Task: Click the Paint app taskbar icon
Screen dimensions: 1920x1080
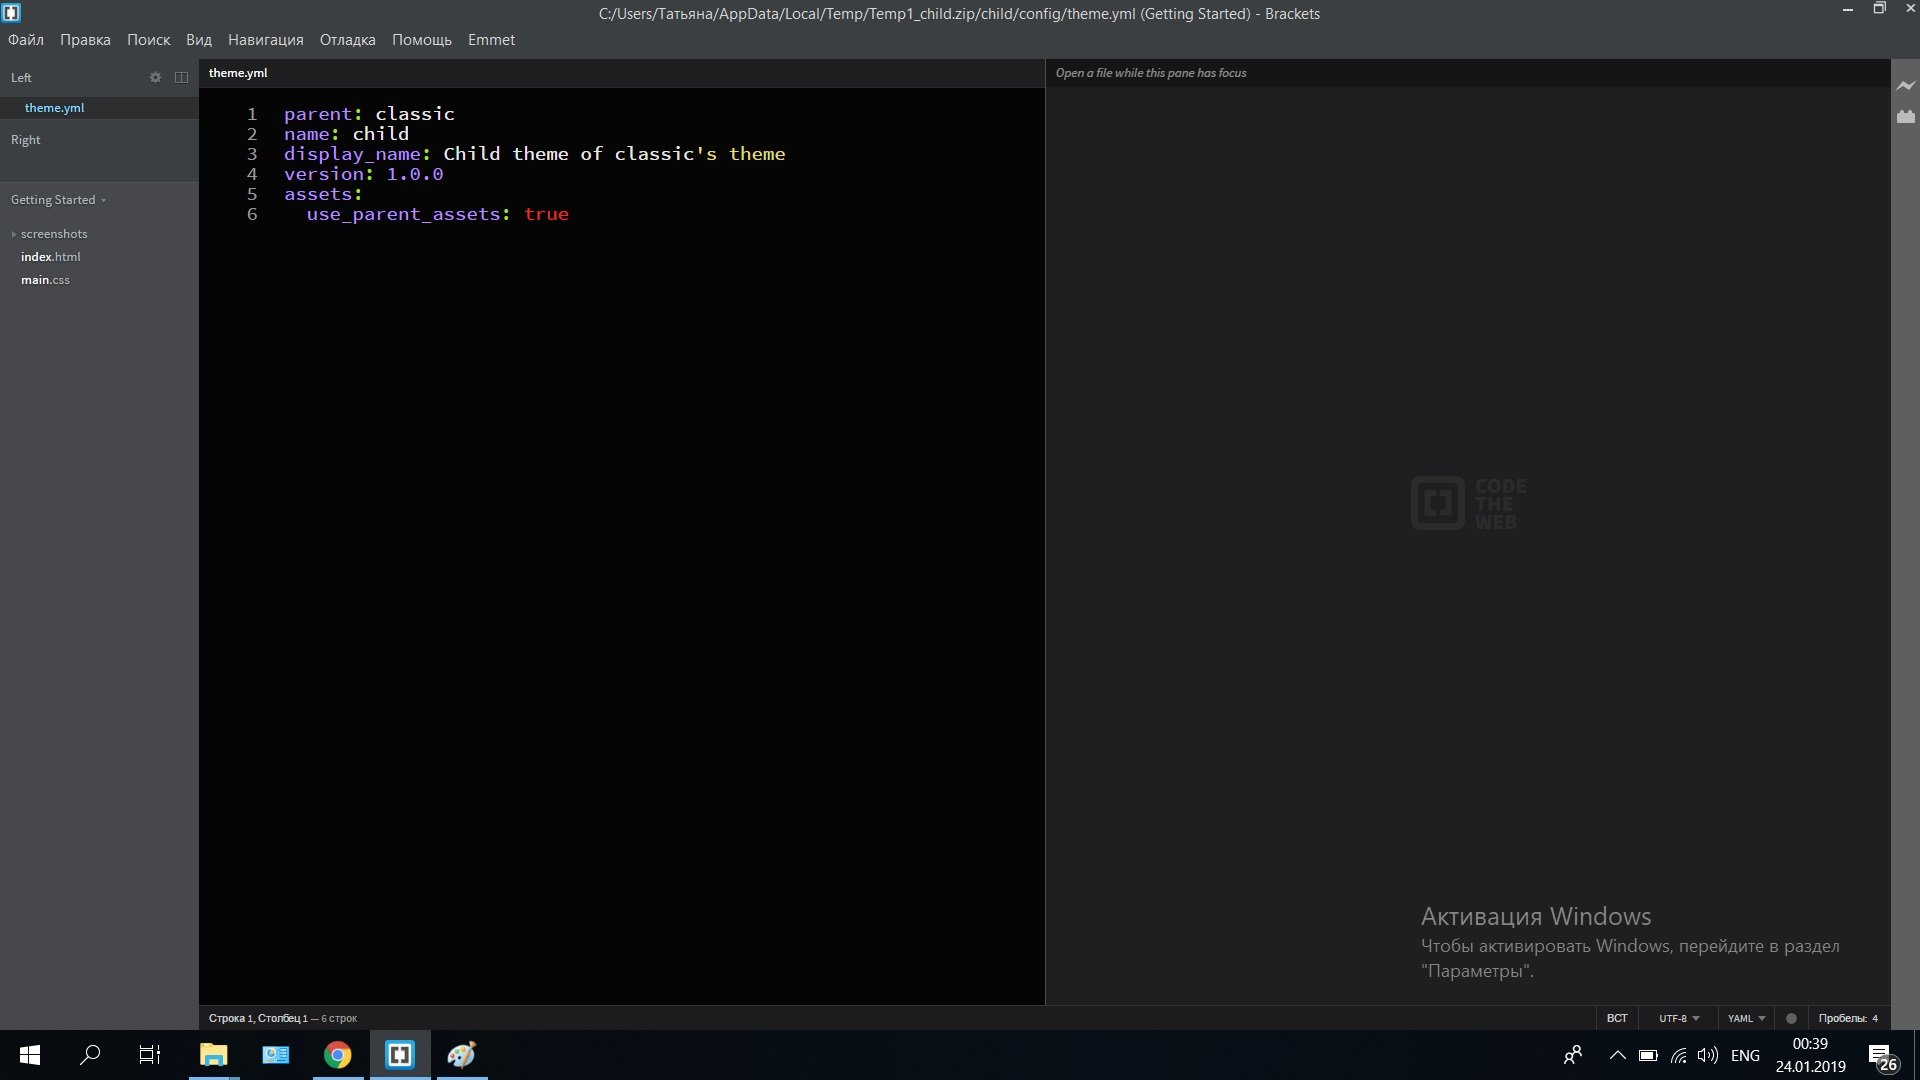Action: 461,1055
